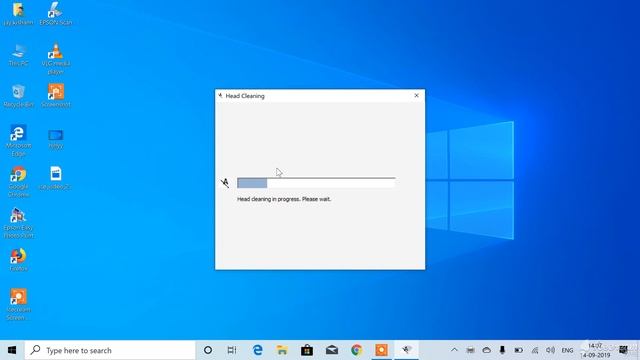Select Icecream Screen Recorder desktop shortcut

coord(18,304)
